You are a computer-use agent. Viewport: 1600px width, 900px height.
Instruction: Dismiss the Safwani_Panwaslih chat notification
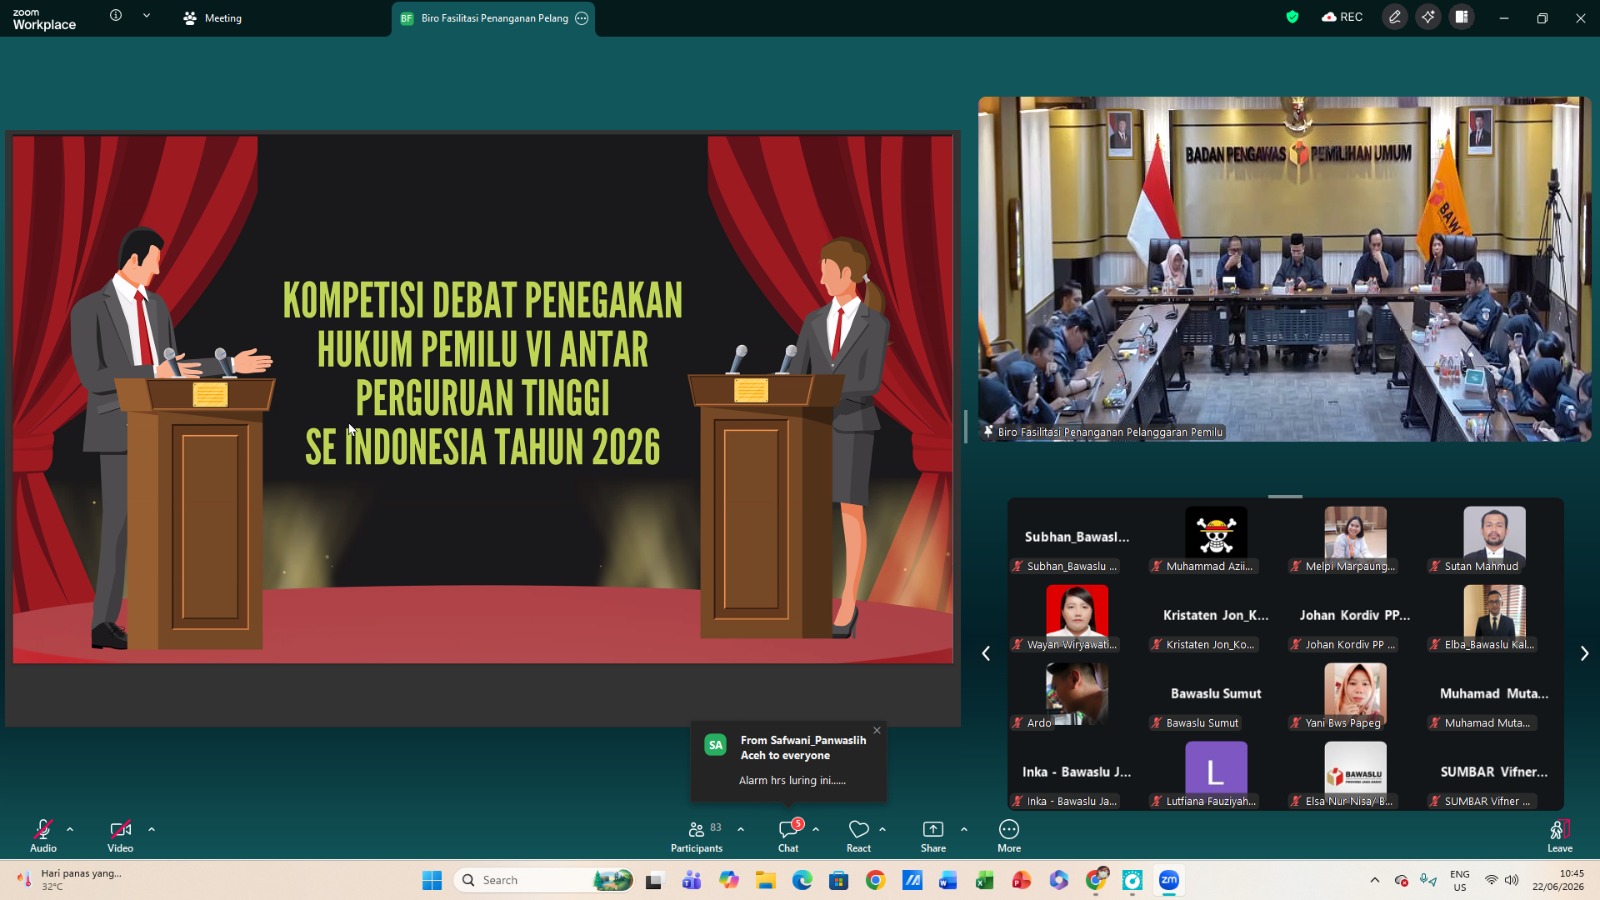click(x=877, y=730)
